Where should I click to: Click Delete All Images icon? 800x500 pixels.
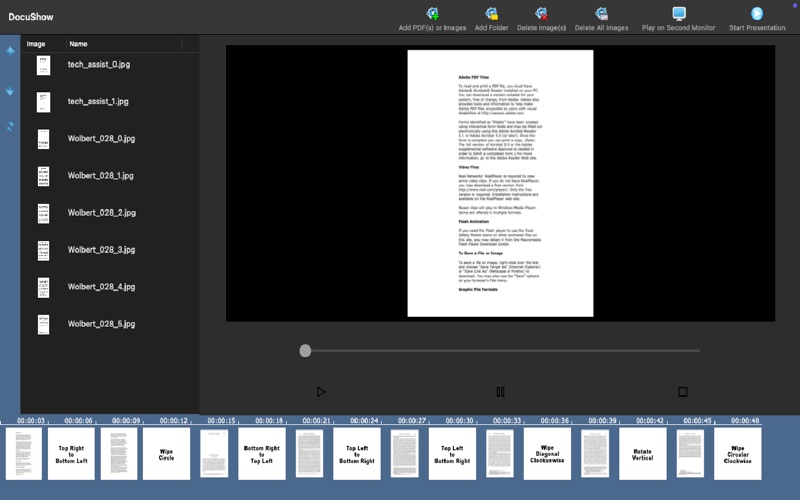click(602, 14)
